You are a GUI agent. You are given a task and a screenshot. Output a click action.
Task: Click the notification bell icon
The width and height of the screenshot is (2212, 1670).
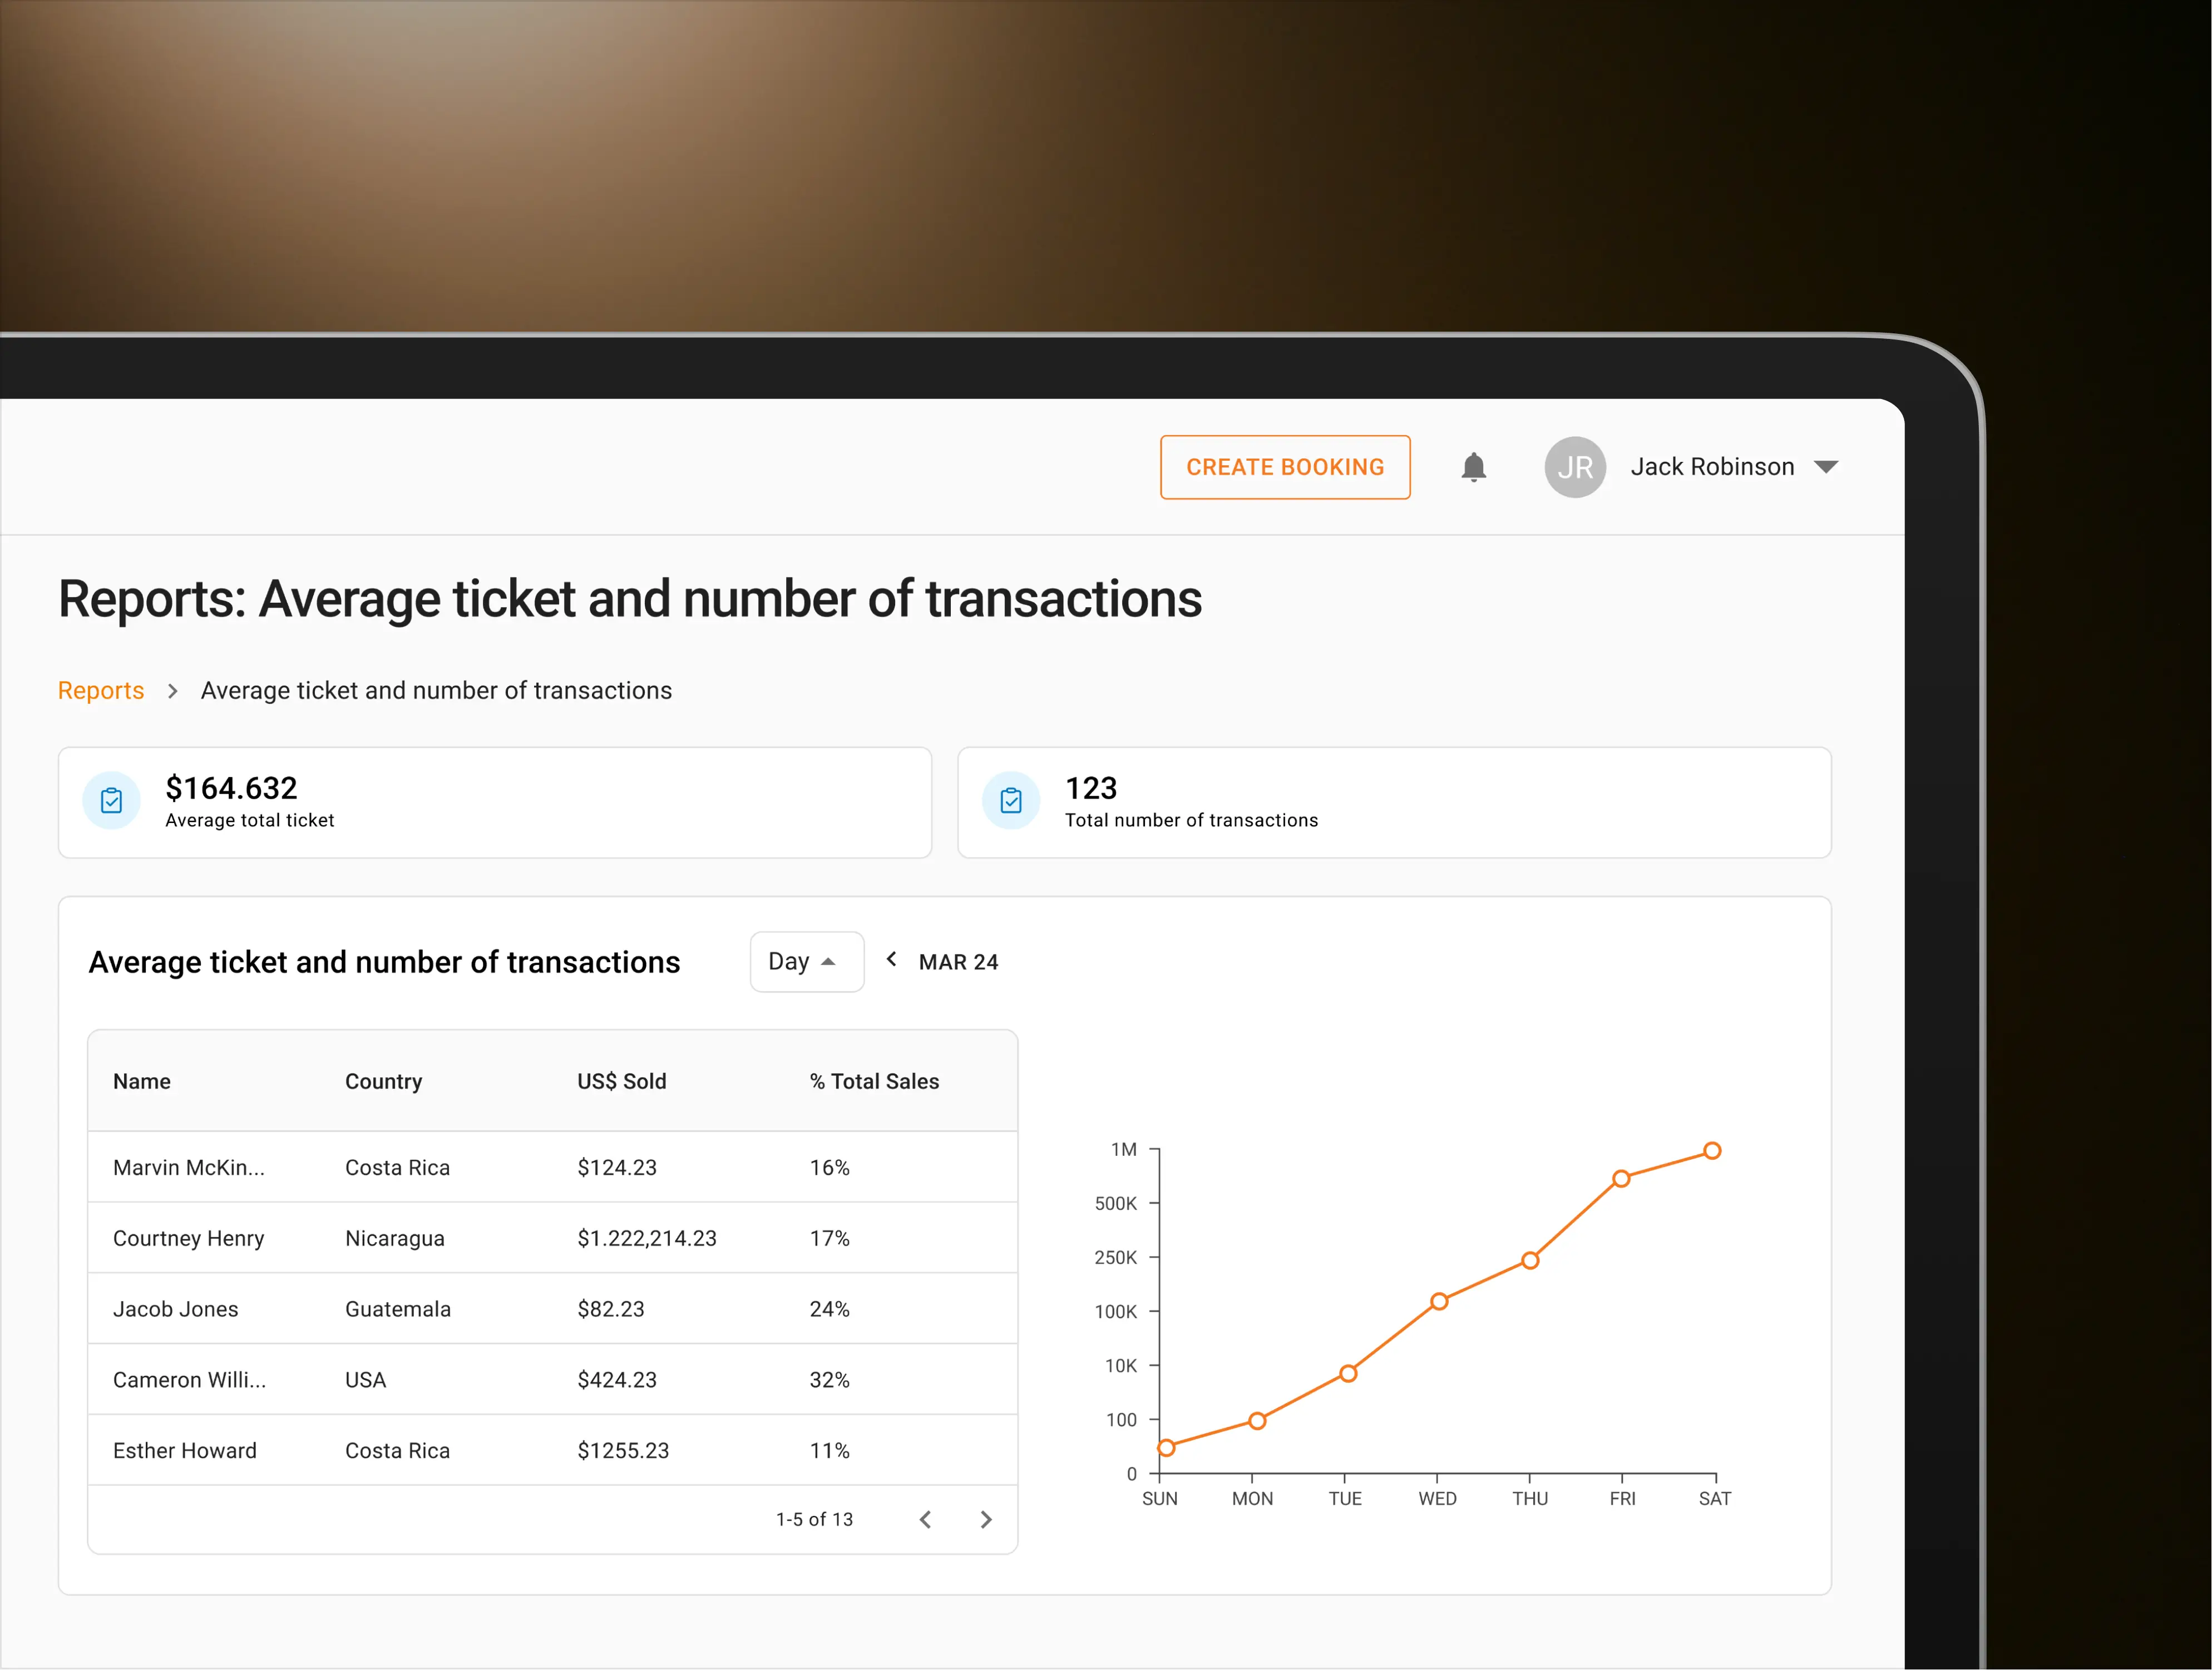tap(1473, 467)
